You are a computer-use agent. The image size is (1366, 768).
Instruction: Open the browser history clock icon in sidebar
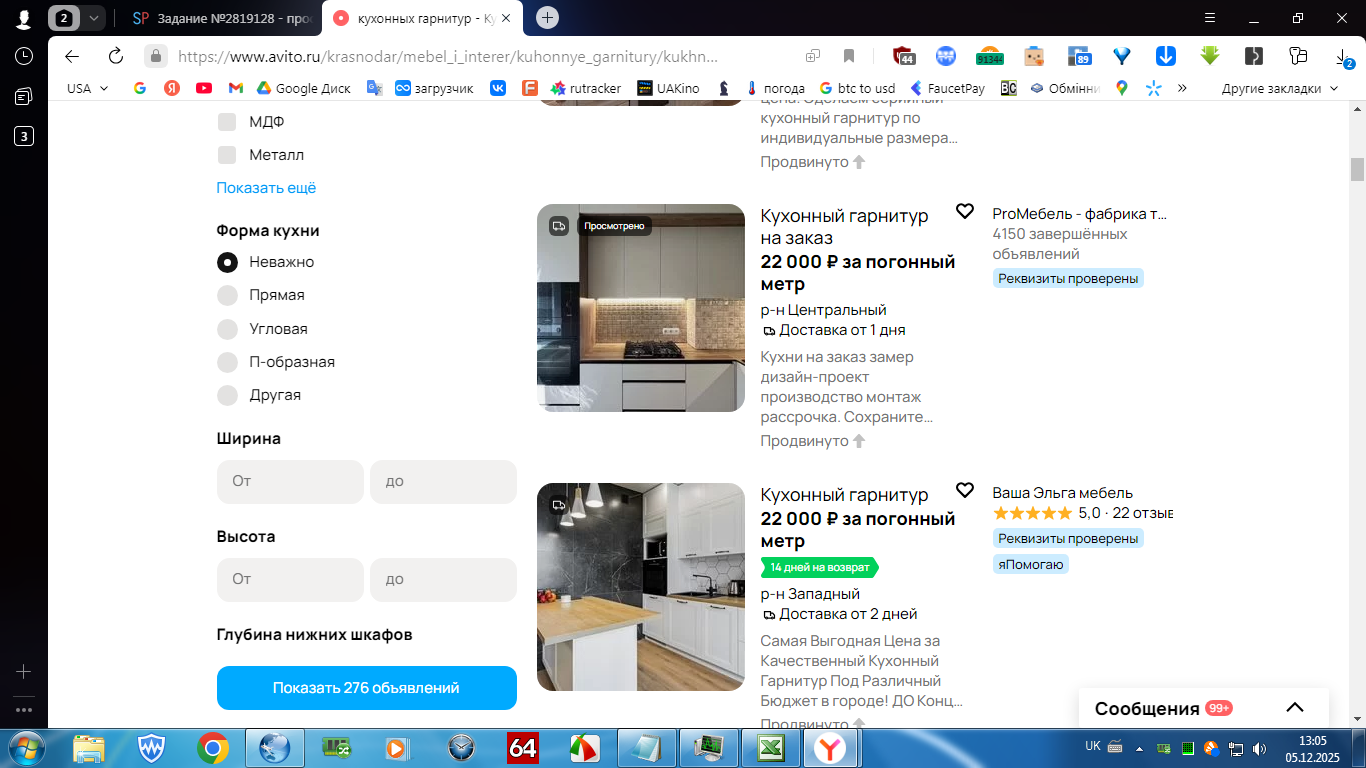pos(24,56)
